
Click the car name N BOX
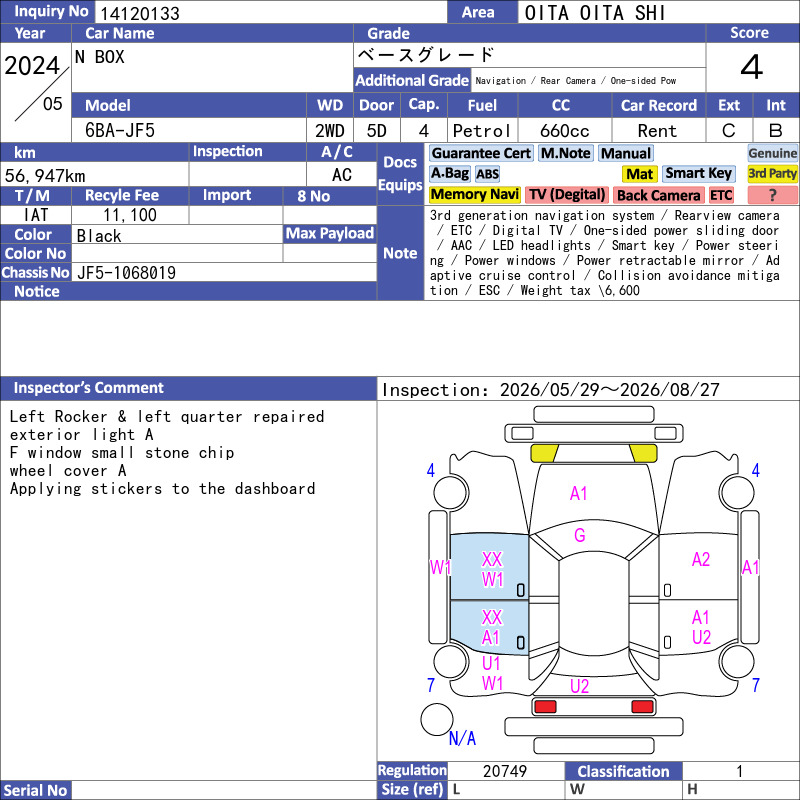pos(99,57)
